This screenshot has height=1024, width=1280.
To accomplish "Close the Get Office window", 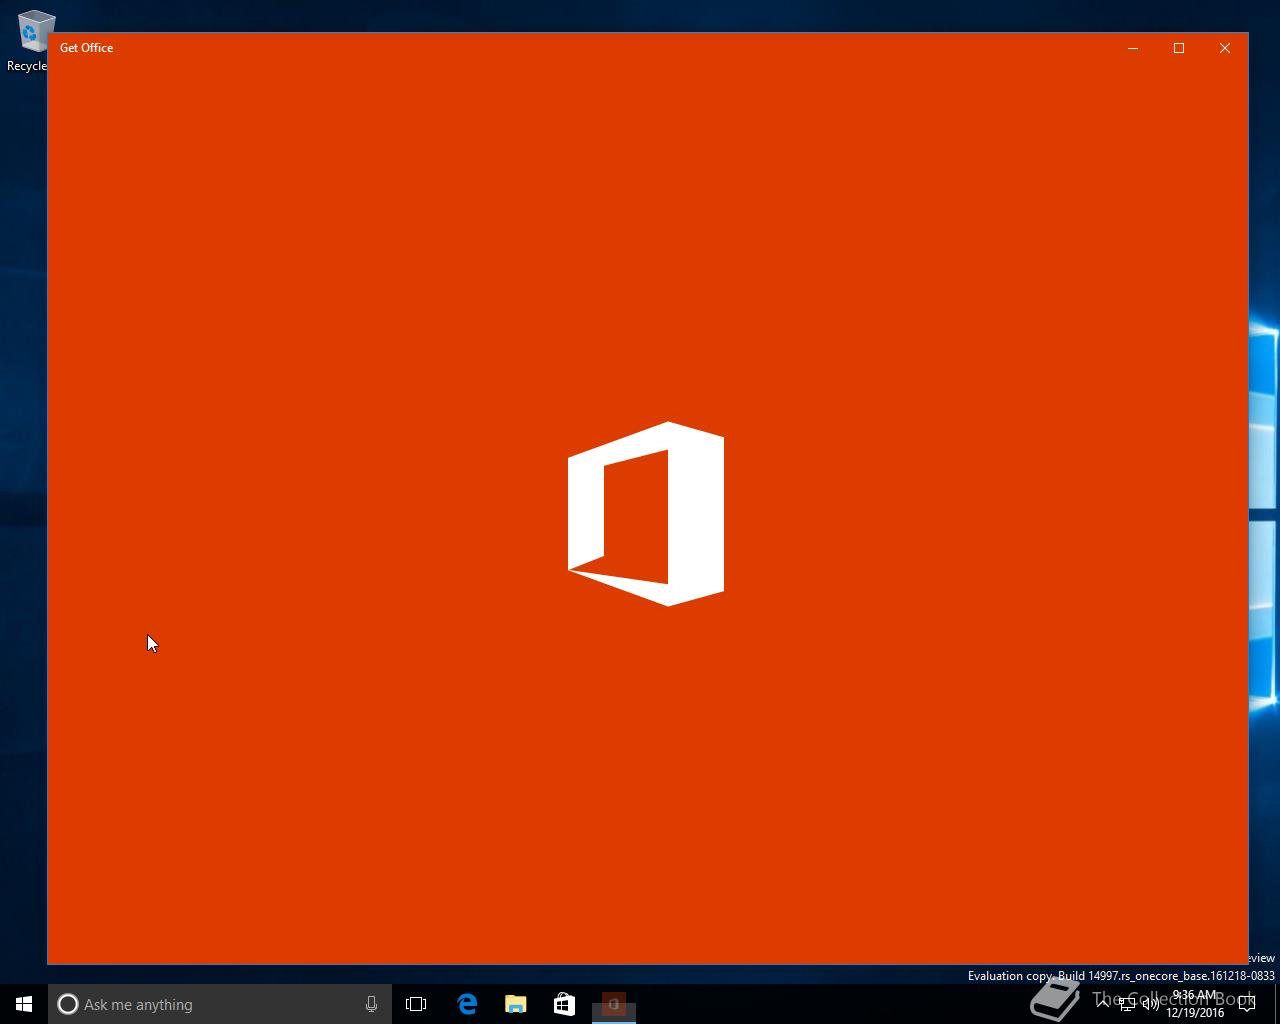I will [1225, 48].
